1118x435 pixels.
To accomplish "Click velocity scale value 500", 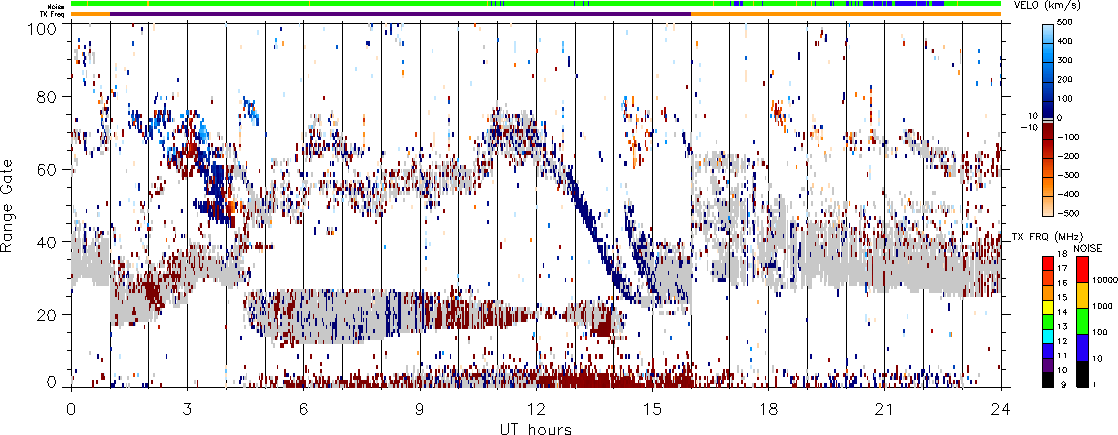I will 1067,23.
